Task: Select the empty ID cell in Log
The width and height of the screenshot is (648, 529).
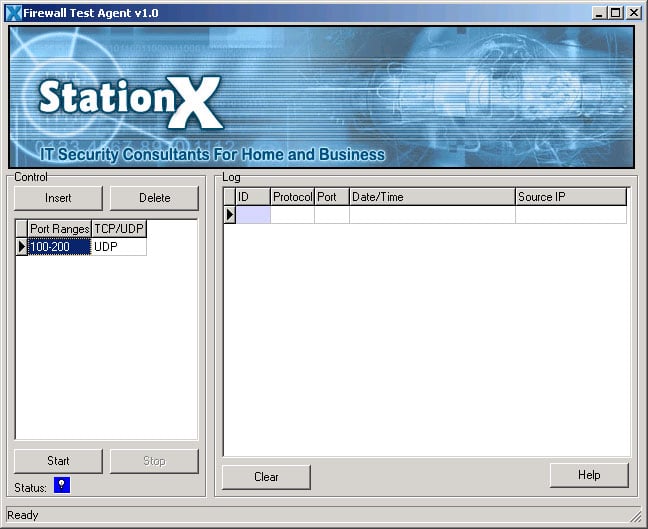Action: (x=253, y=215)
